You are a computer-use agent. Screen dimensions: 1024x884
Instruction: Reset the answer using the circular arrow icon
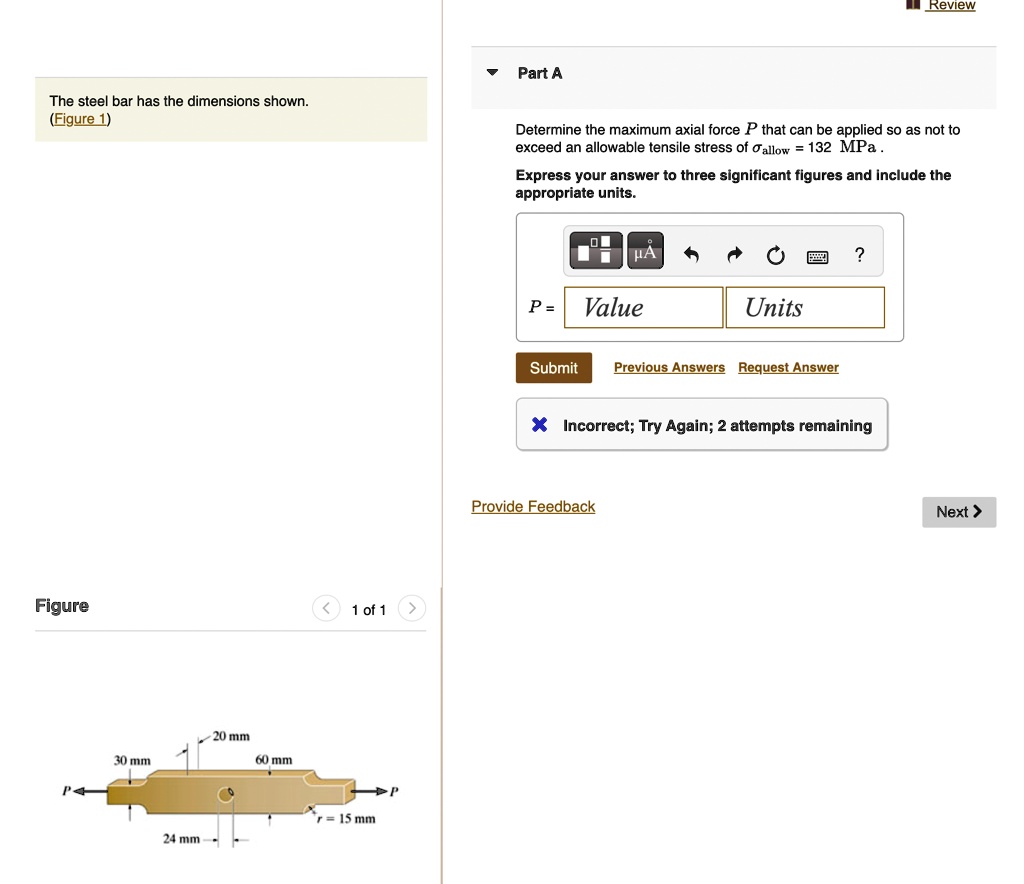click(x=775, y=255)
